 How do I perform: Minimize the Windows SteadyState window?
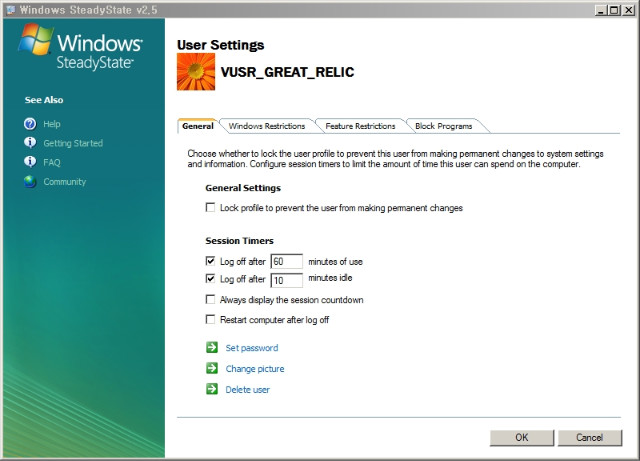[600, 10]
